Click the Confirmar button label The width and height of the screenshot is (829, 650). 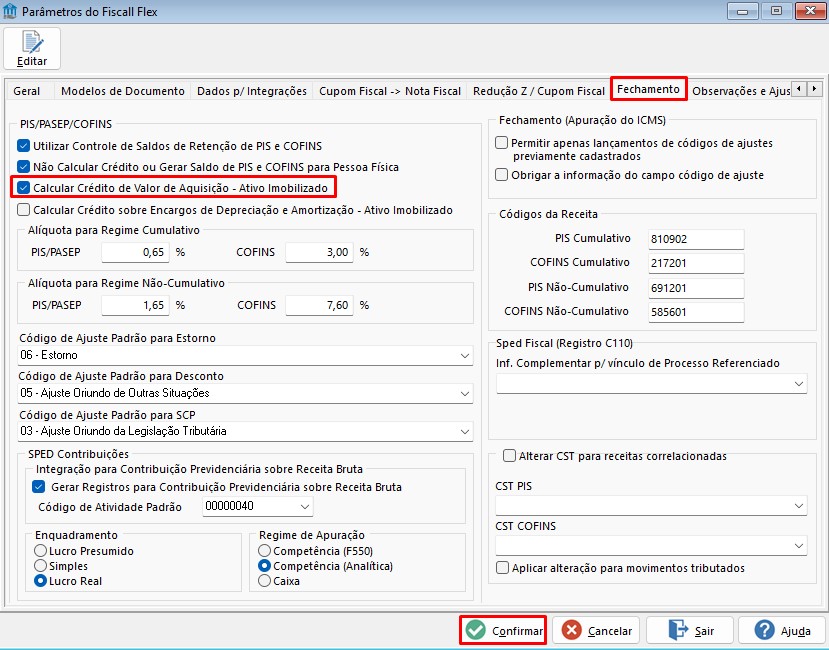(x=517, y=631)
